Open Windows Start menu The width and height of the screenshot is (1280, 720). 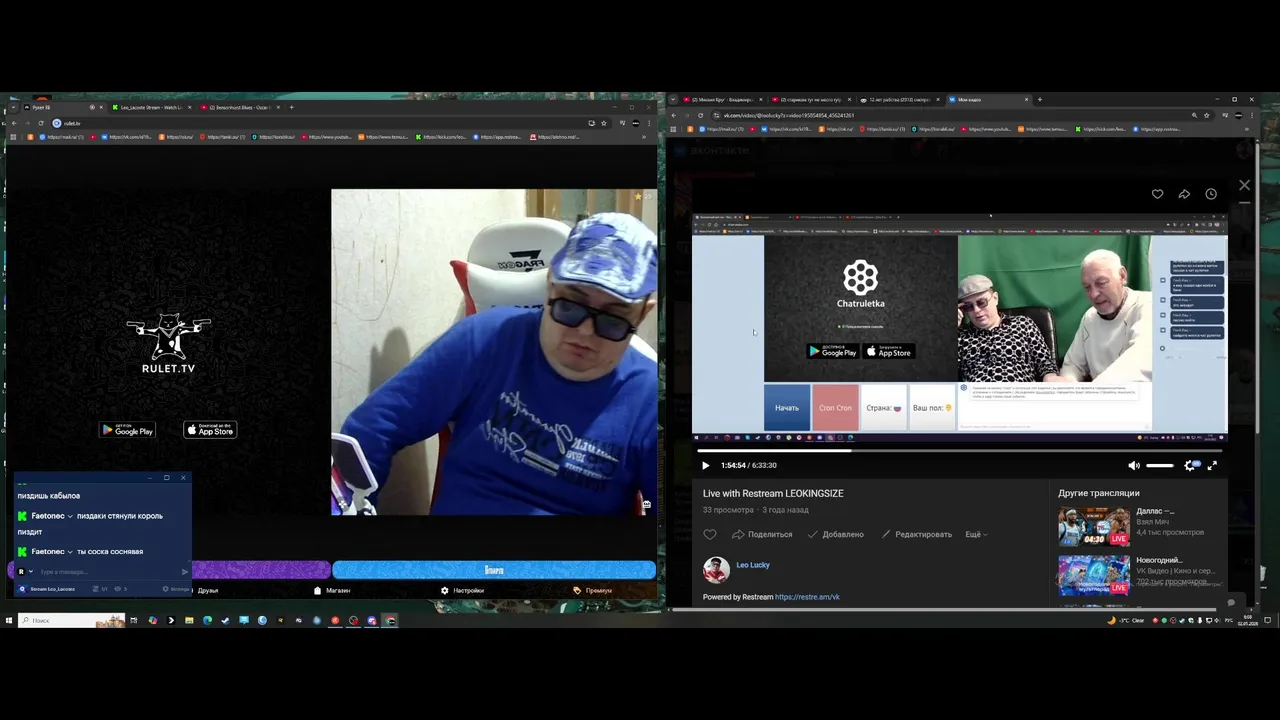click(9, 621)
